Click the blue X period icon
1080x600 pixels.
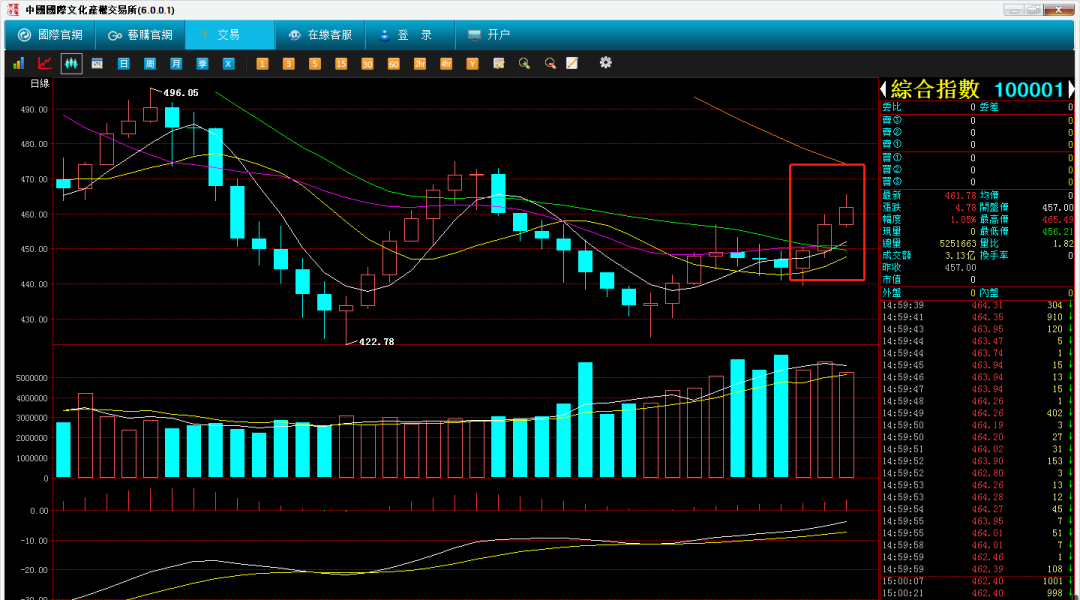click(229, 63)
